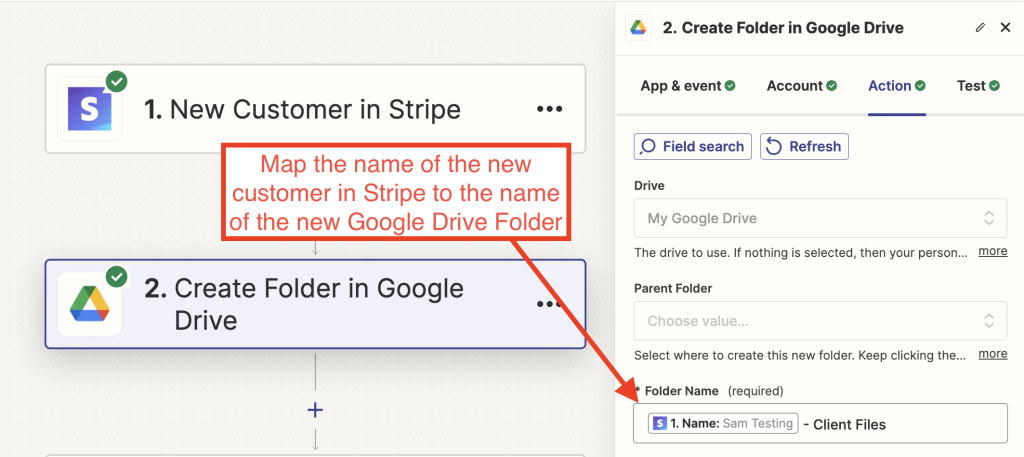The width and height of the screenshot is (1024, 457).
Task: Open the Parent Folder Choose value dropdown
Action: (x=820, y=321)
